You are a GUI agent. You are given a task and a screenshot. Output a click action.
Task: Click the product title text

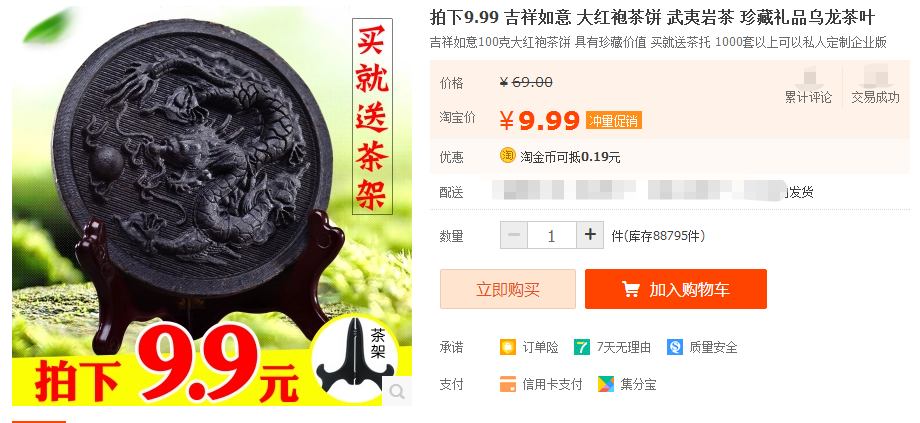652,18
